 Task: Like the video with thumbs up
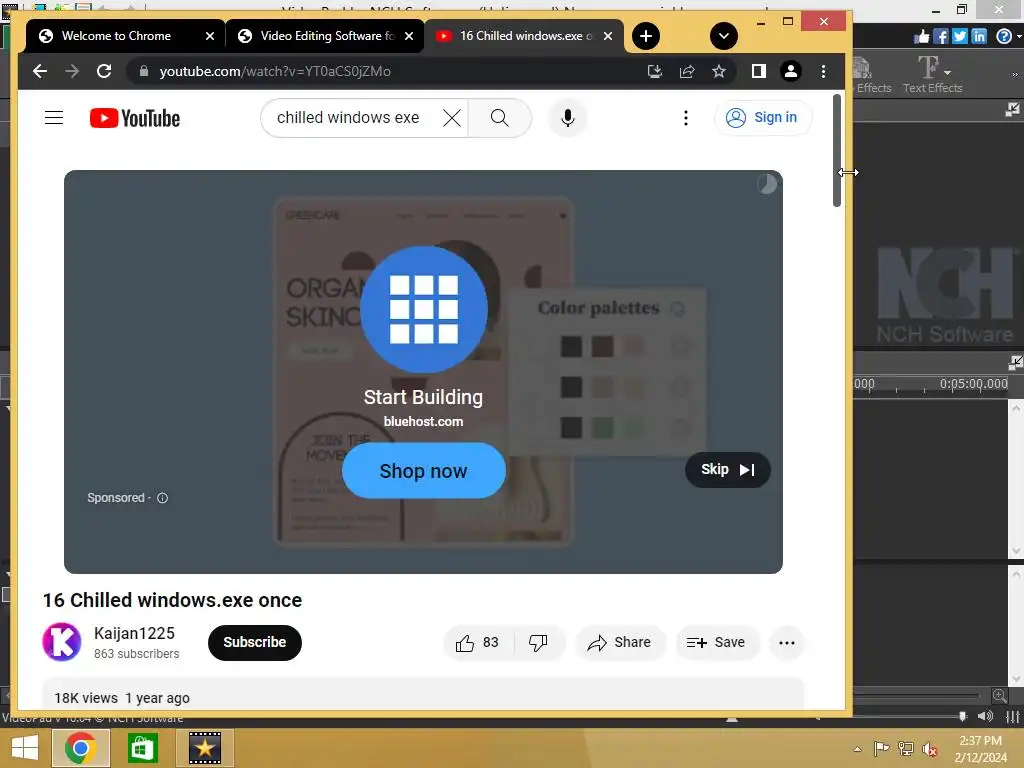pos(478,643)
